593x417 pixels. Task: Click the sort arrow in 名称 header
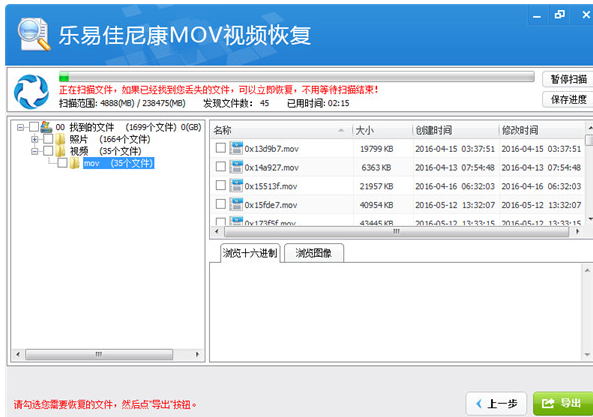tap(341, 130)
